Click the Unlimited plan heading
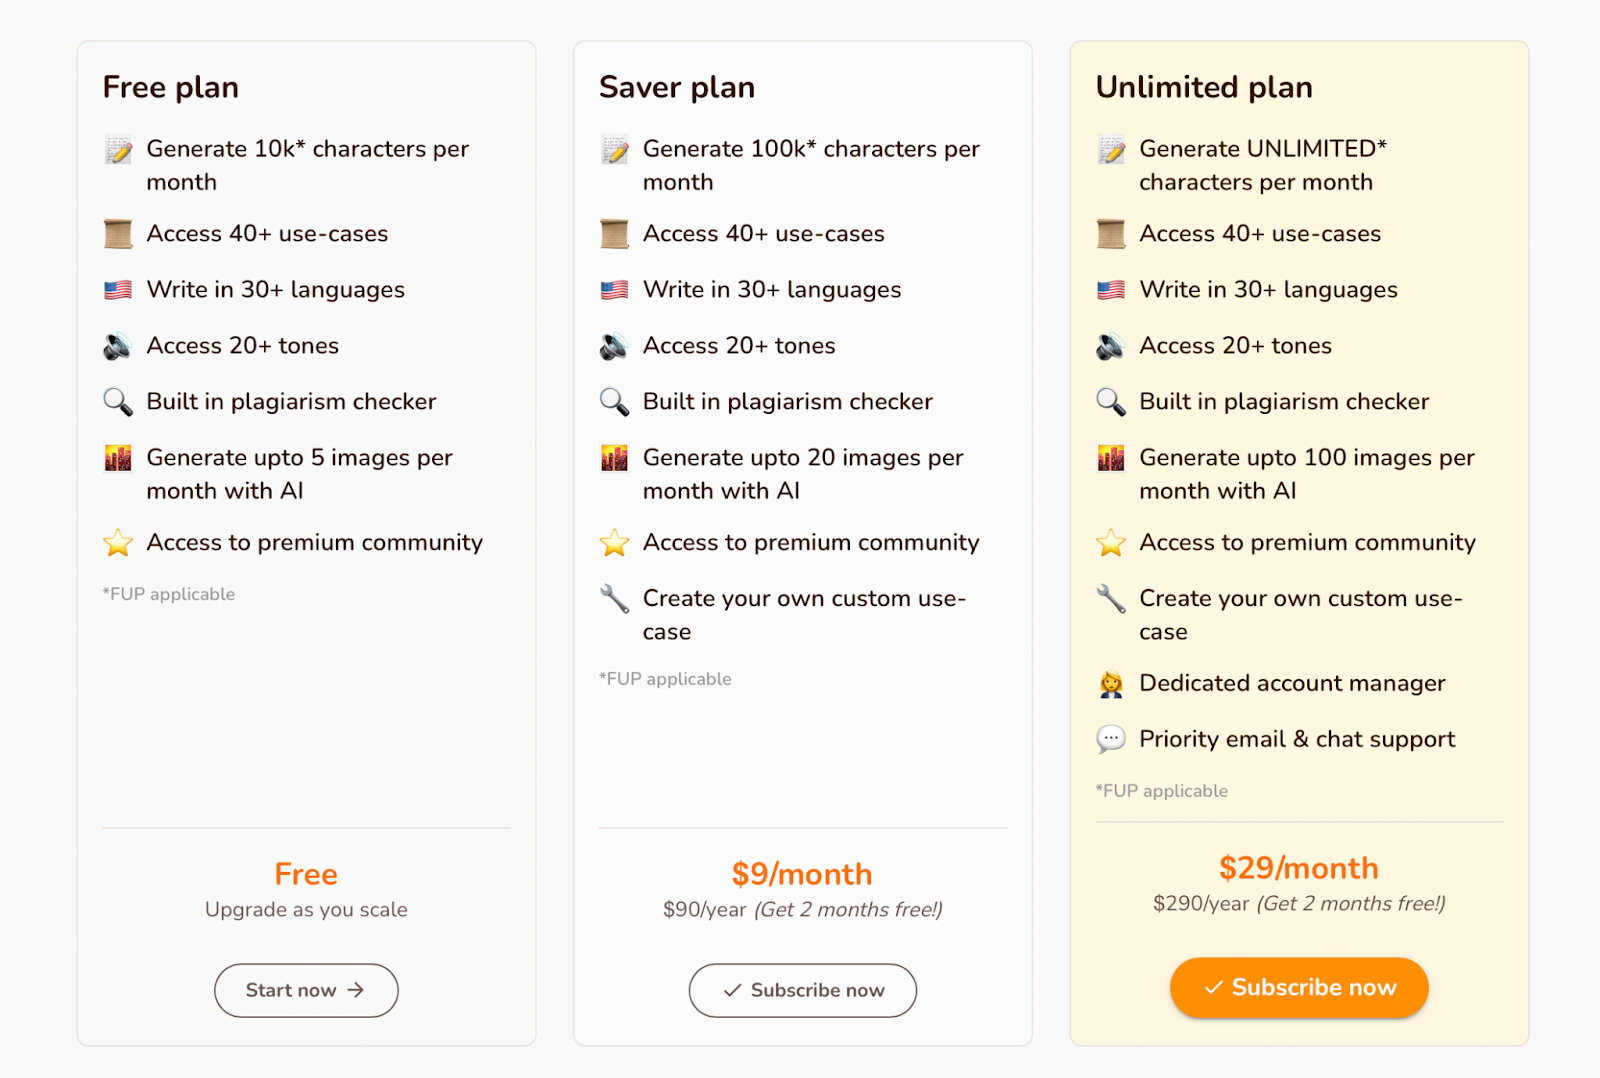This screenshot has width=1600, height=1078. click(x=1204, y=87)
